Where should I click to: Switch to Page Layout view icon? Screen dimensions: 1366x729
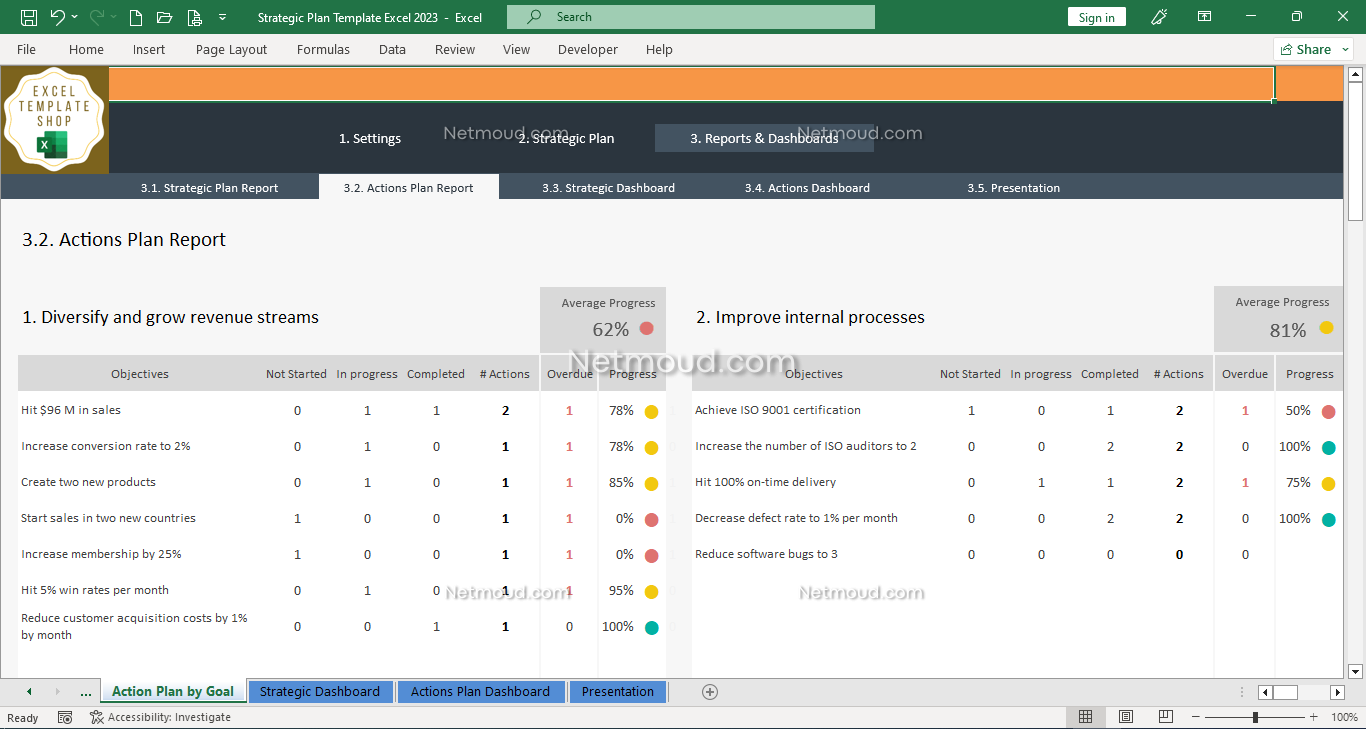click(1126, 717)
